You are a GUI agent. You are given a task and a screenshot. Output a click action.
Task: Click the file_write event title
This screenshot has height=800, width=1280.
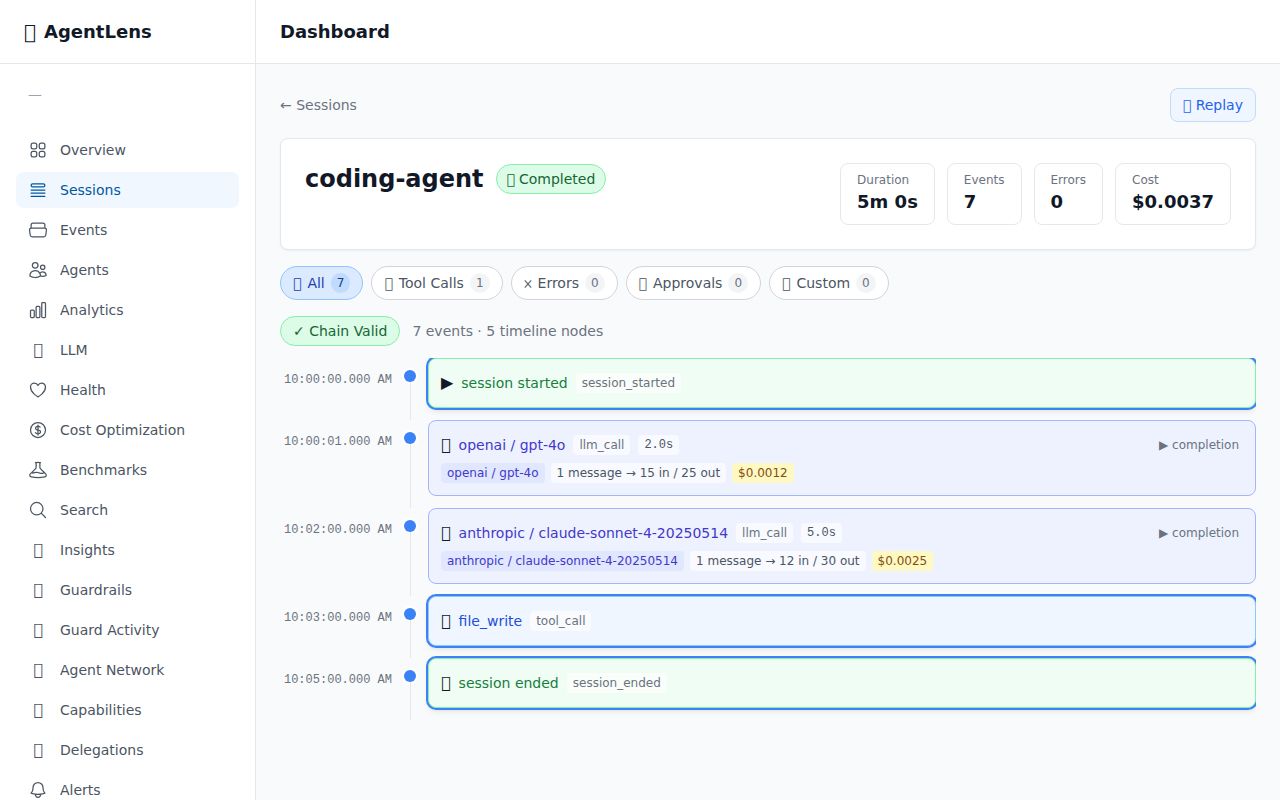(x=490, y=621)
